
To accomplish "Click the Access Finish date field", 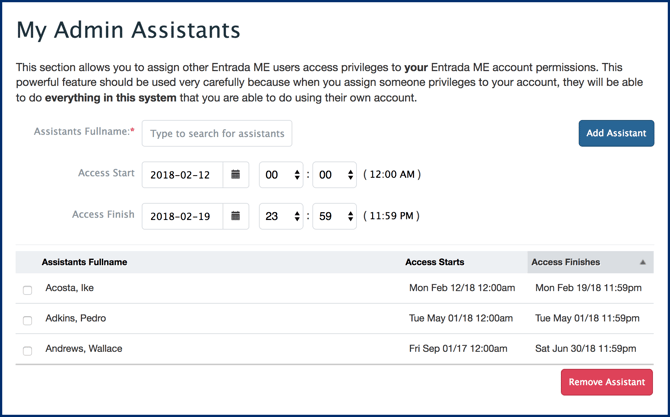I will tap(182, 216).
